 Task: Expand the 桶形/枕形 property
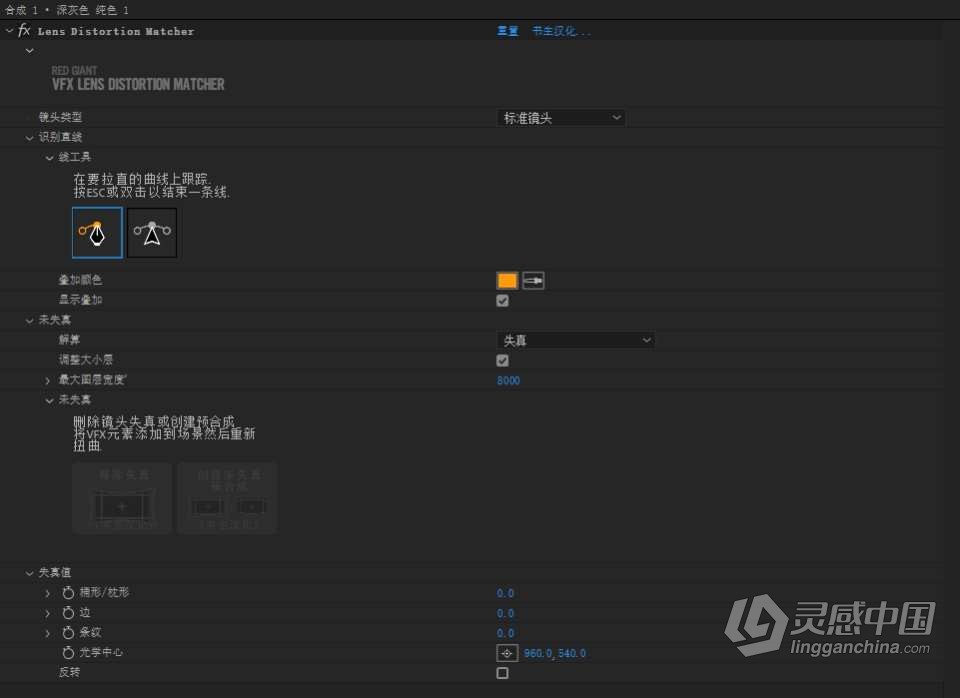tap(48, 593)
